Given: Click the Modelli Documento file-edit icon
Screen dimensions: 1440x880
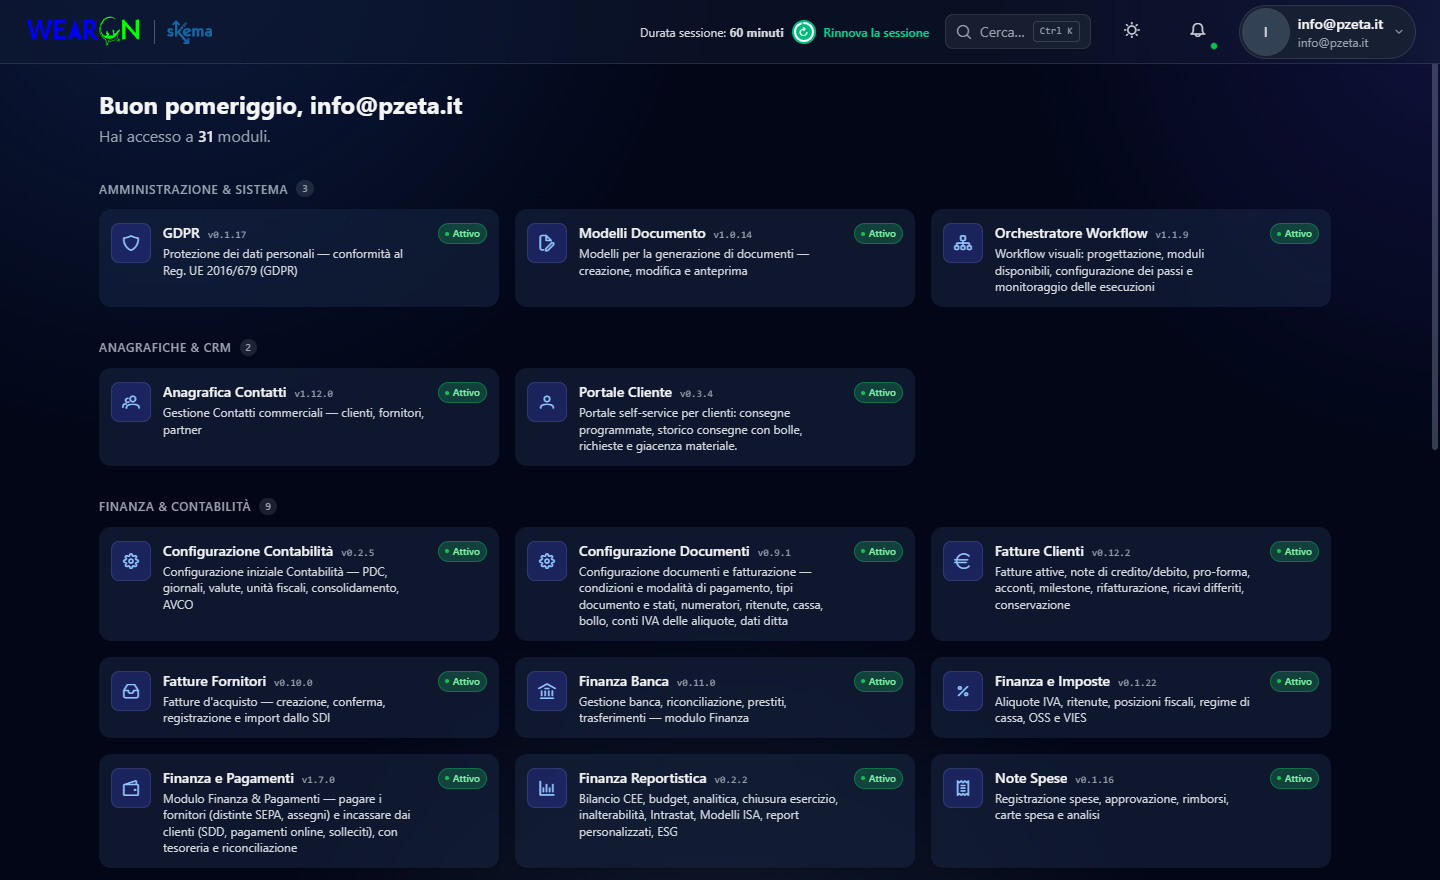Looking at the screenshot, I should click(547, 243).
